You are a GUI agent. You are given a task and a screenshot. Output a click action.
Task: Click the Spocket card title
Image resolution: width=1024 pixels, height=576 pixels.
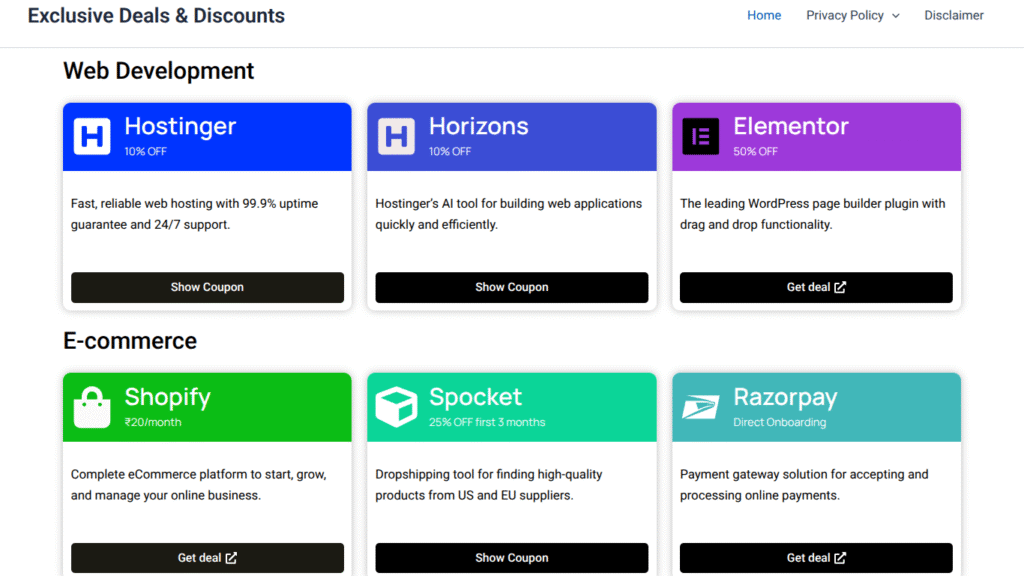pyautogui.click(x=475, y=398)
